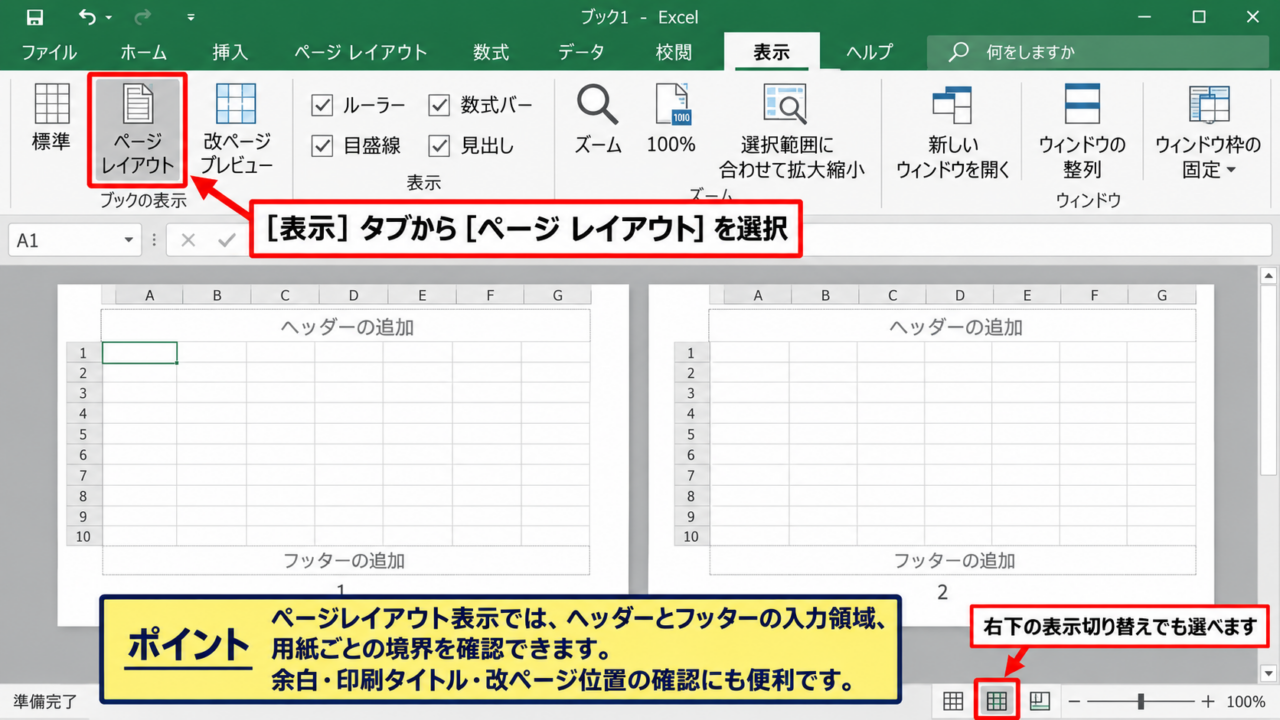
Task: Click status bar Page Break Preview icon
Action: (1040, 701)
